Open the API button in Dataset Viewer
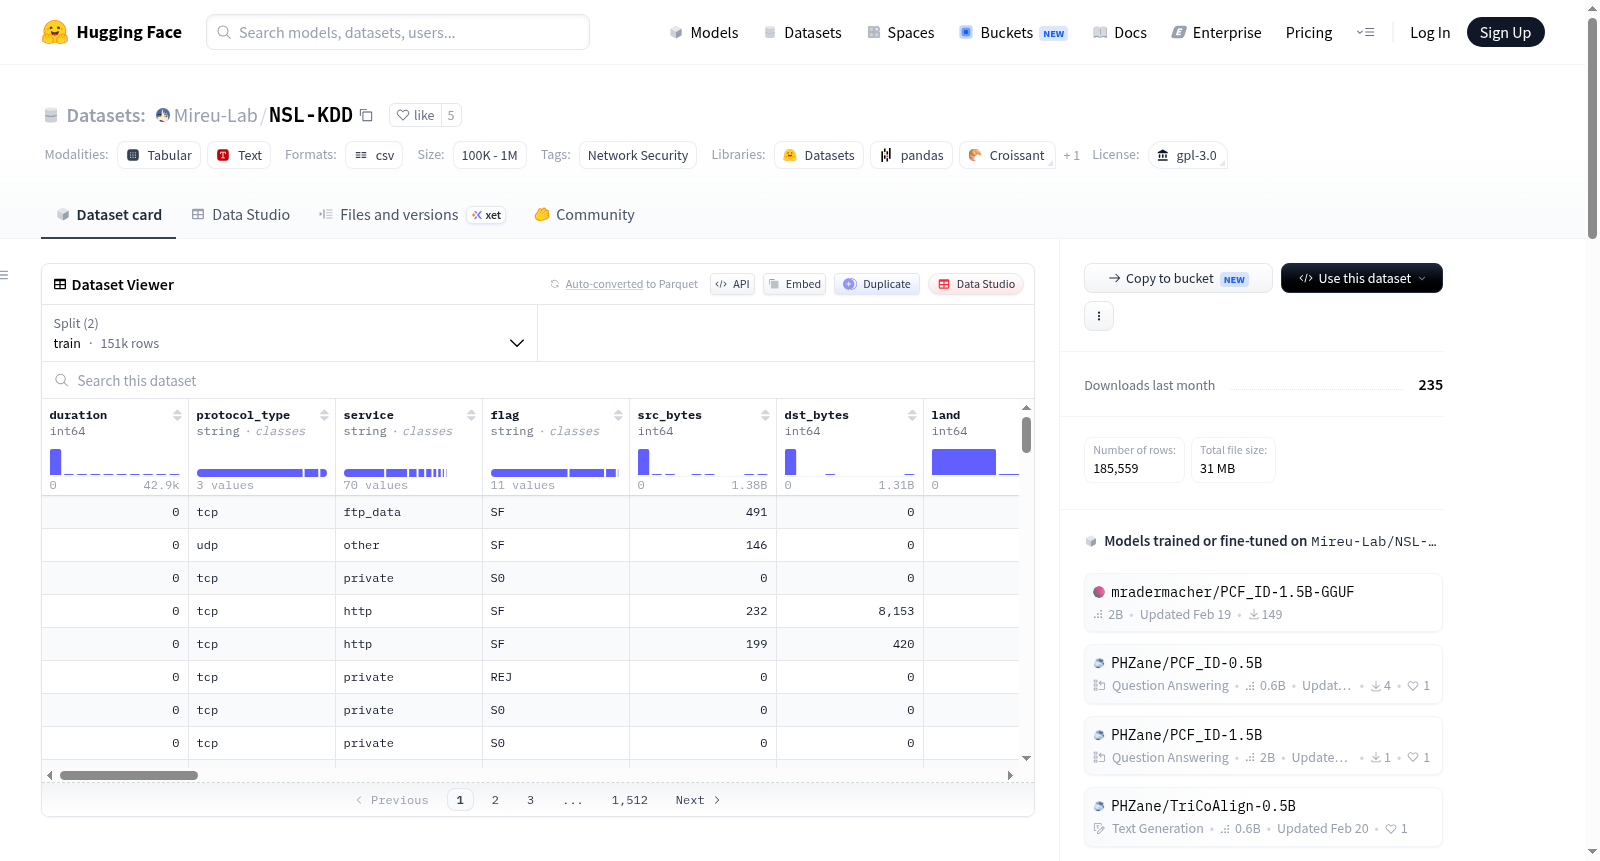This screenshot has height=861, width=1600. (732, 284)
